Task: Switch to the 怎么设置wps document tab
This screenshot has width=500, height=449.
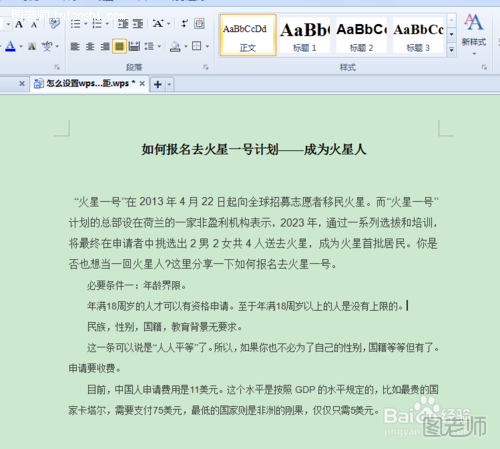Action: pos(87,83)
